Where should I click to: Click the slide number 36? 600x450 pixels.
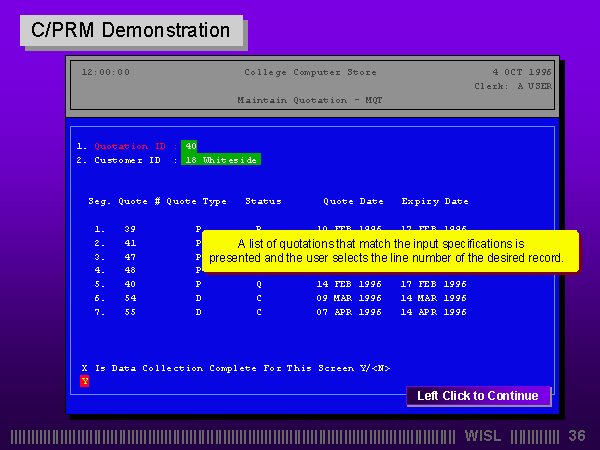[576, 436]
